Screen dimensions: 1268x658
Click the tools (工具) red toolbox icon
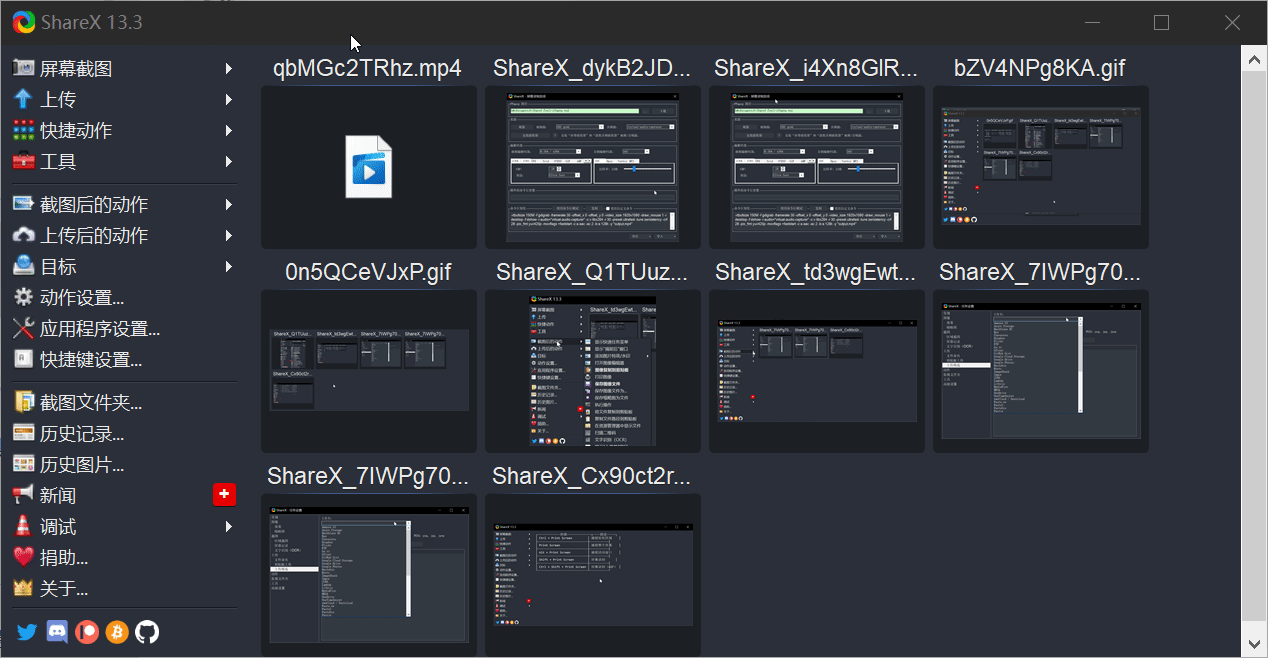click(x=24, y=161)
